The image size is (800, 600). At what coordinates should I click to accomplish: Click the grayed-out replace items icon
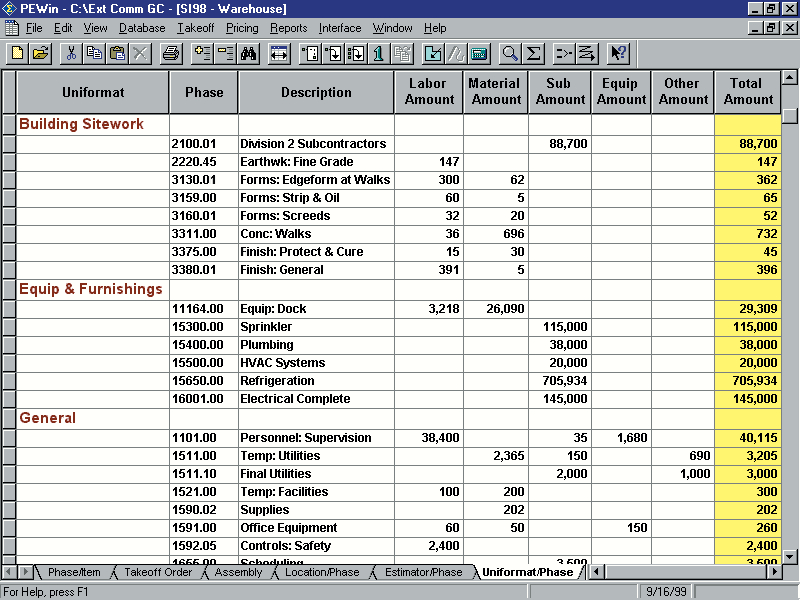[x=402, y=53]
